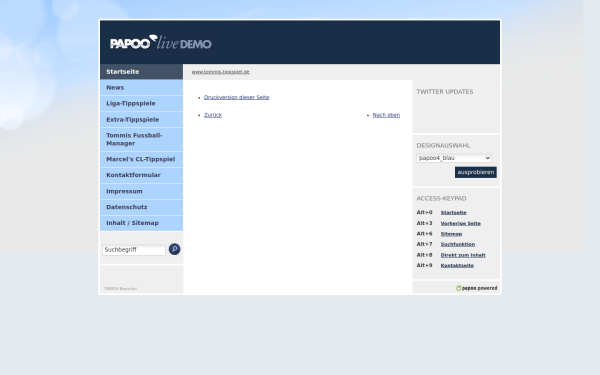600x375 pixels.
Task: Open Inhalt / Sitemap page
Action: tap(142, 223)
